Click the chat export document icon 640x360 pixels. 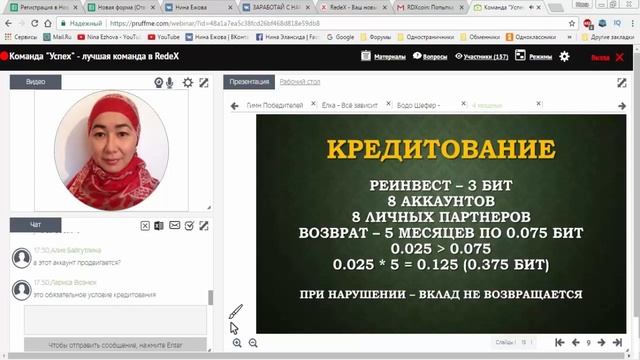coord(159,226)
